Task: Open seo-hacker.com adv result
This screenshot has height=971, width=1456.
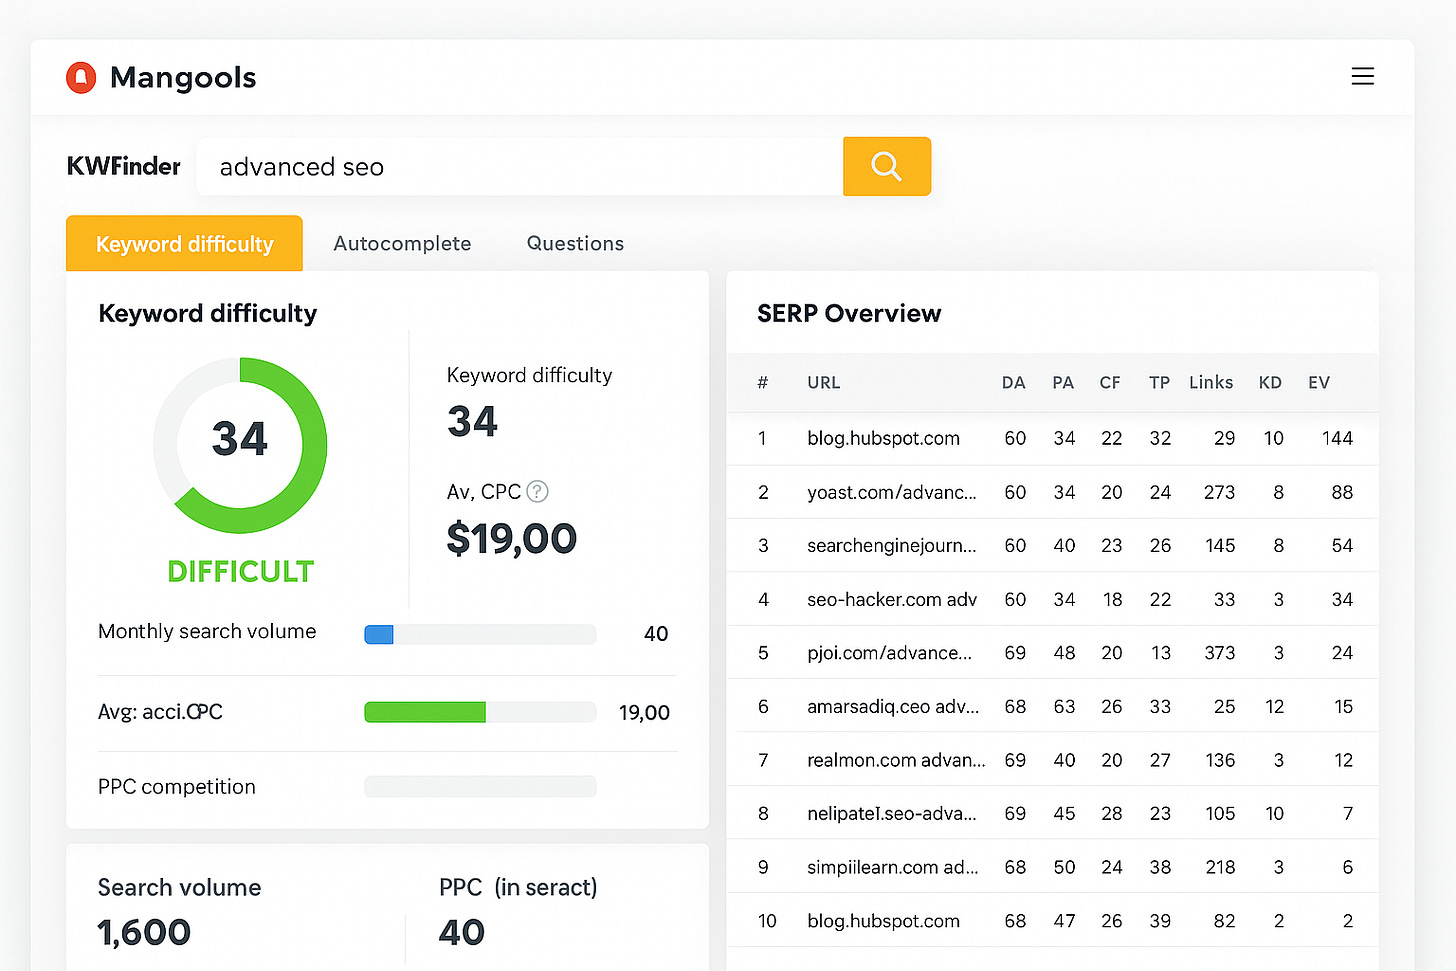Action: [892, 599]
